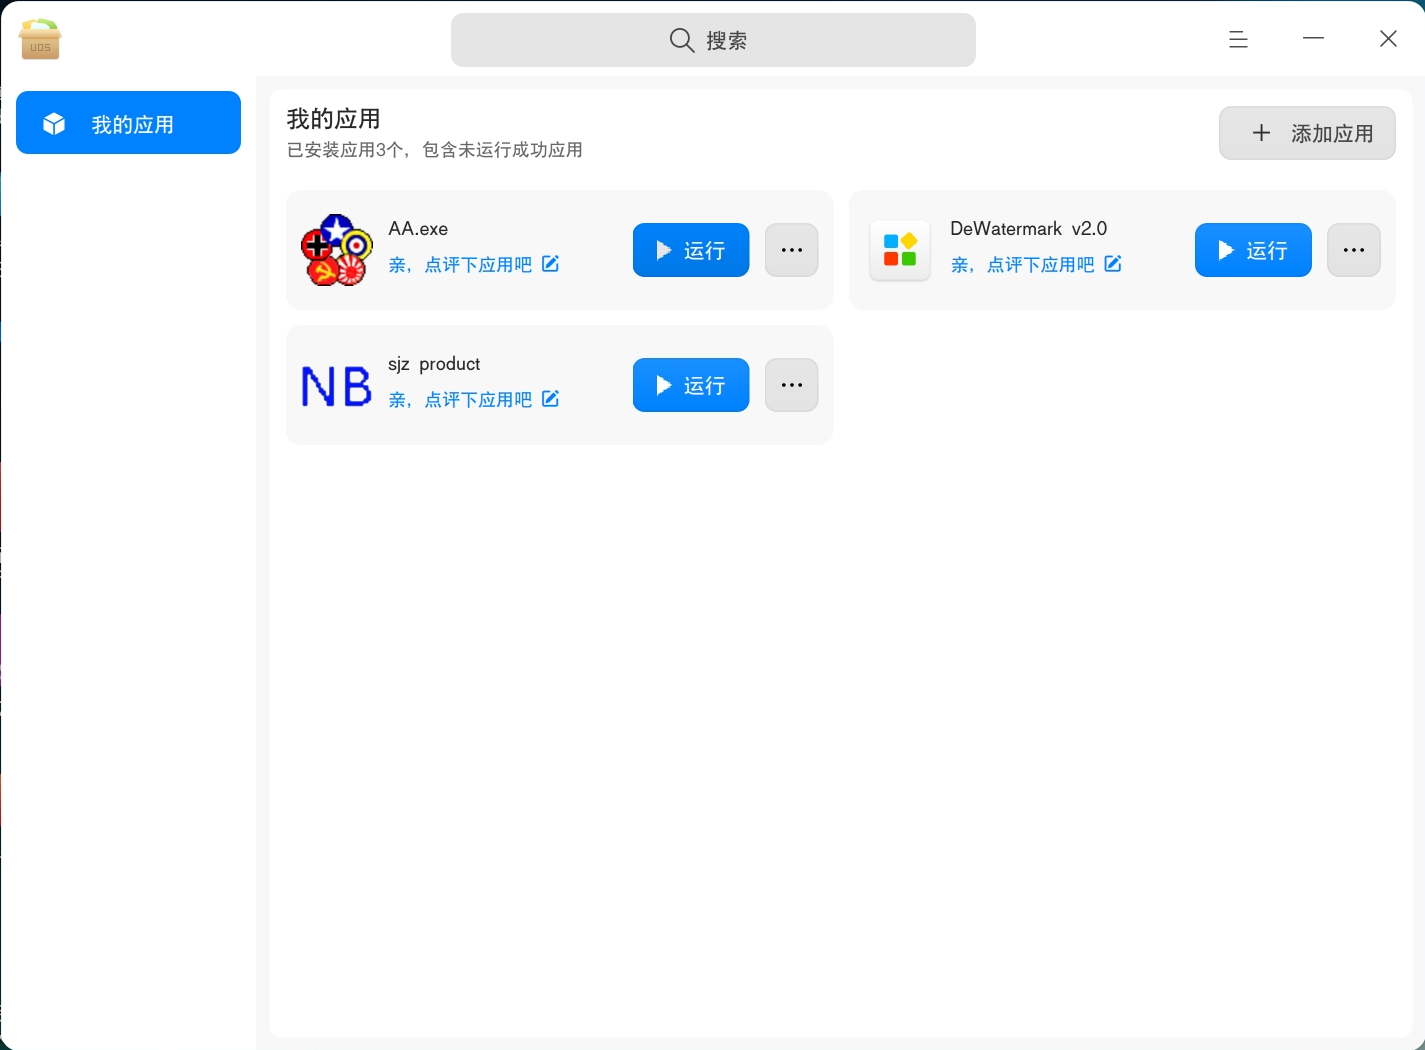Select 我的应用 in the sidebar
The height and width of the screenshot is (1050, 1425).
[x=128, y=122]
